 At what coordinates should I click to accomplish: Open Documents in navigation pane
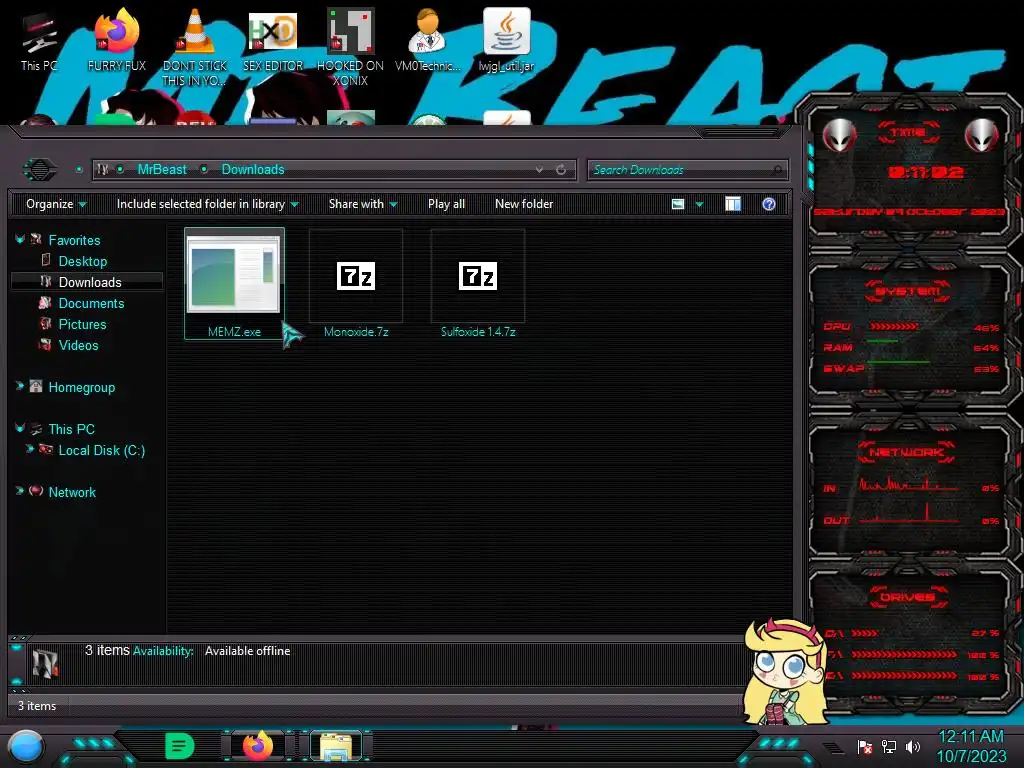[91, 303]
